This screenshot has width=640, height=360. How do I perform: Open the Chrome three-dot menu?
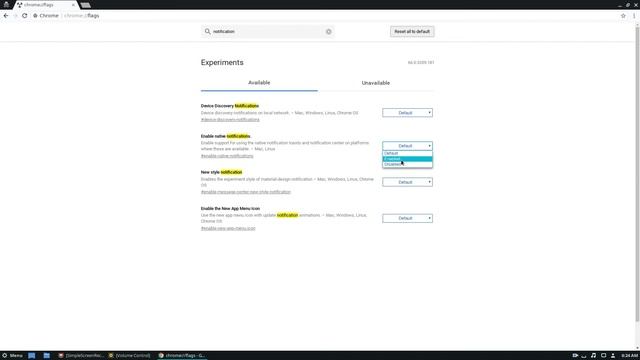pos(634,16)
